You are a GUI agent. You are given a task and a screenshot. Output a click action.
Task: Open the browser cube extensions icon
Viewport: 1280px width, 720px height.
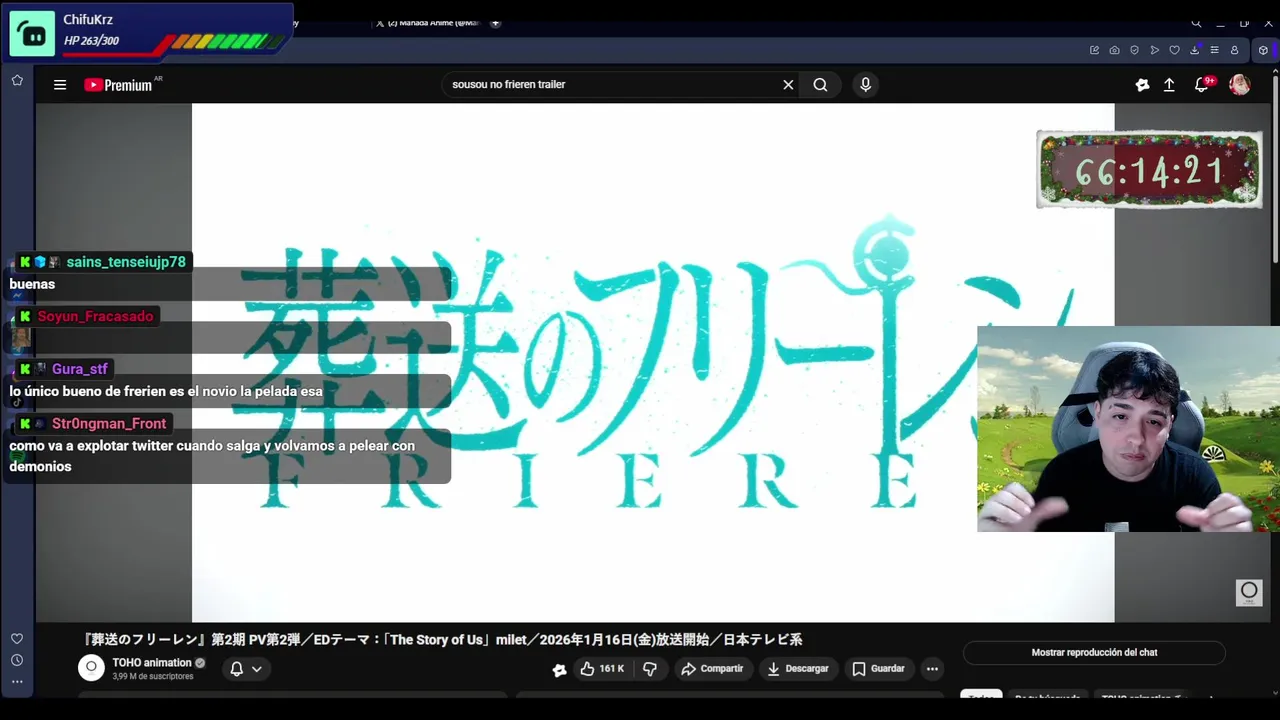[1263, 50]
